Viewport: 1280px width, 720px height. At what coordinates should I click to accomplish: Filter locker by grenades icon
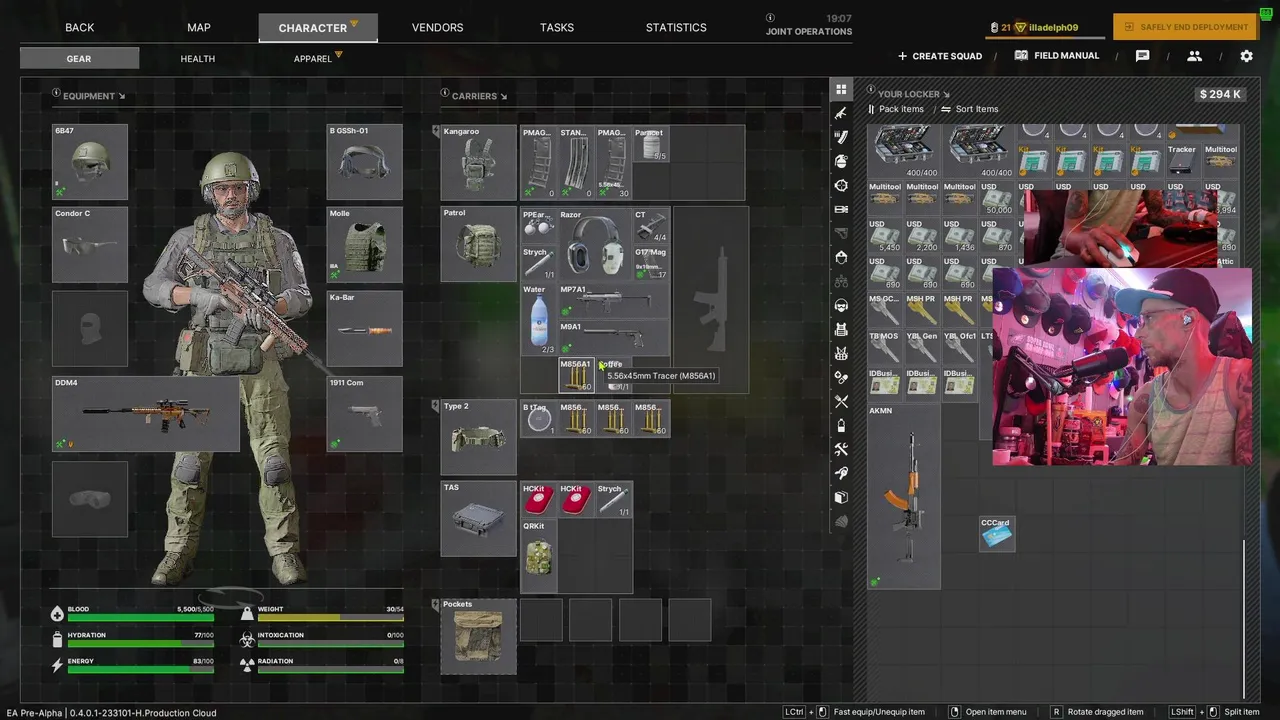pos(841,161)
